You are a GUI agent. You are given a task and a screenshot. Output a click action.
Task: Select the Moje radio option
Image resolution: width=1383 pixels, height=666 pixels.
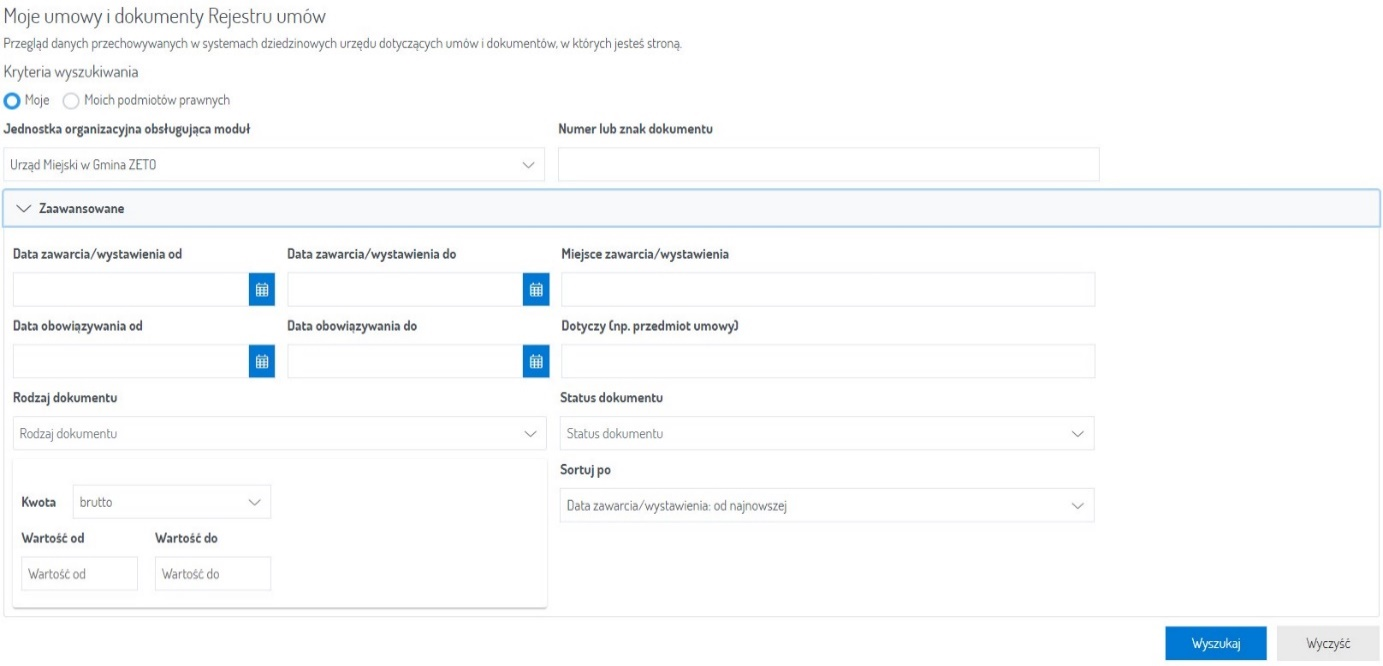[13, 101]
